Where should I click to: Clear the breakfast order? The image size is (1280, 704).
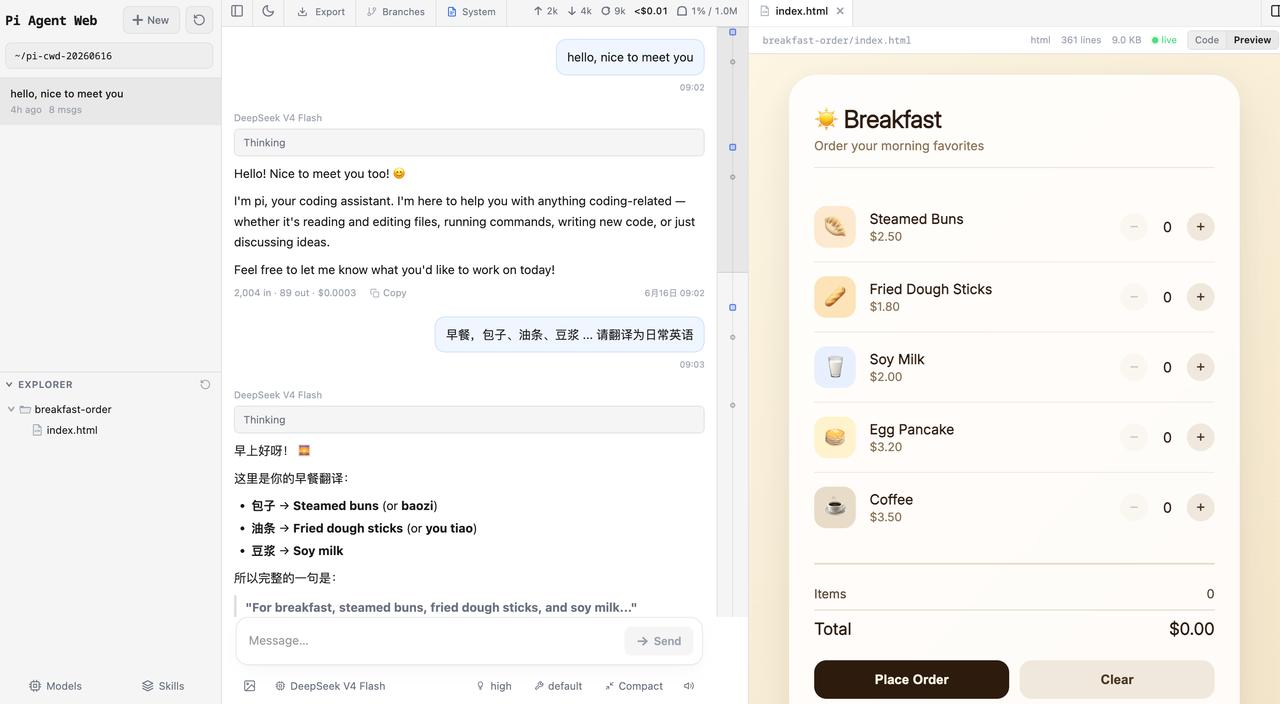click(1117, 679)
